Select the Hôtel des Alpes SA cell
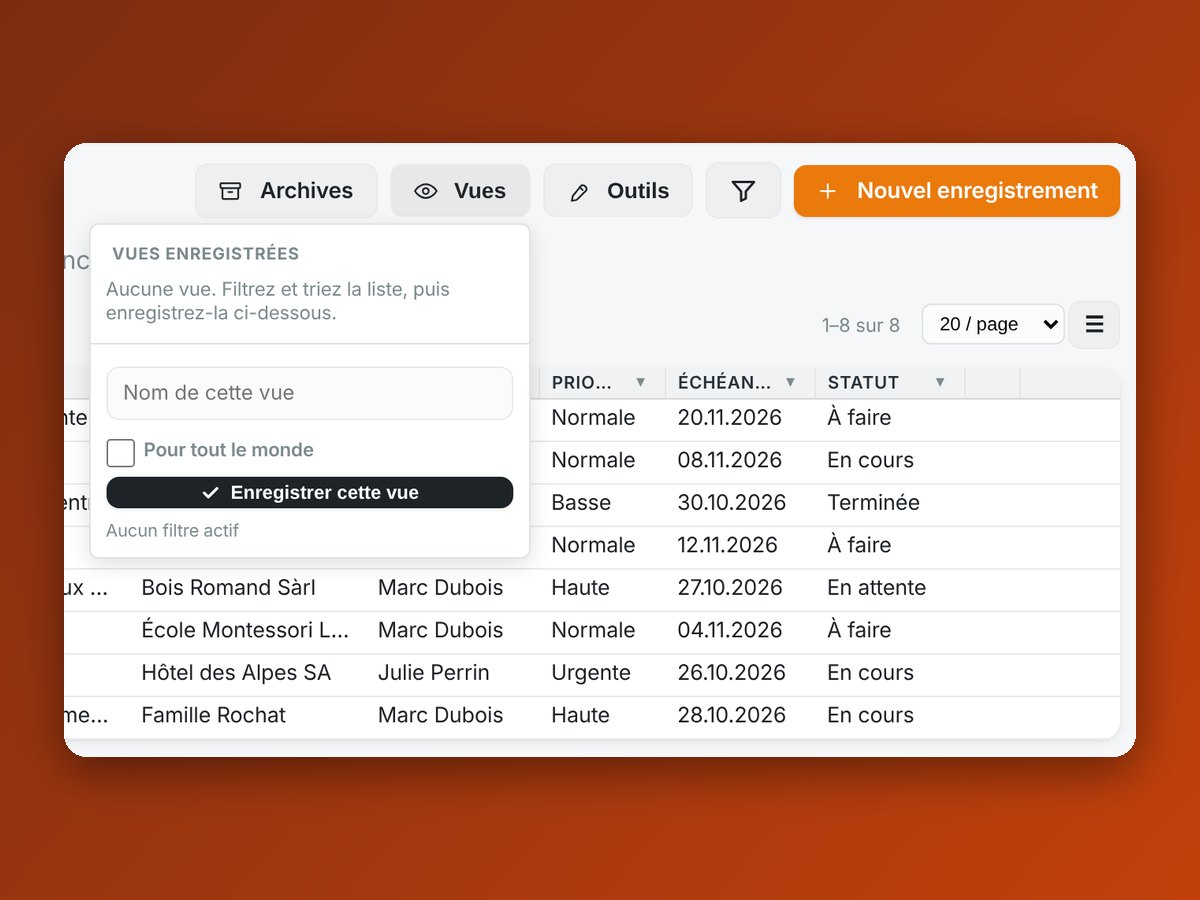Viewport: 1200px width, 900px height. click(x=236, y=673)
